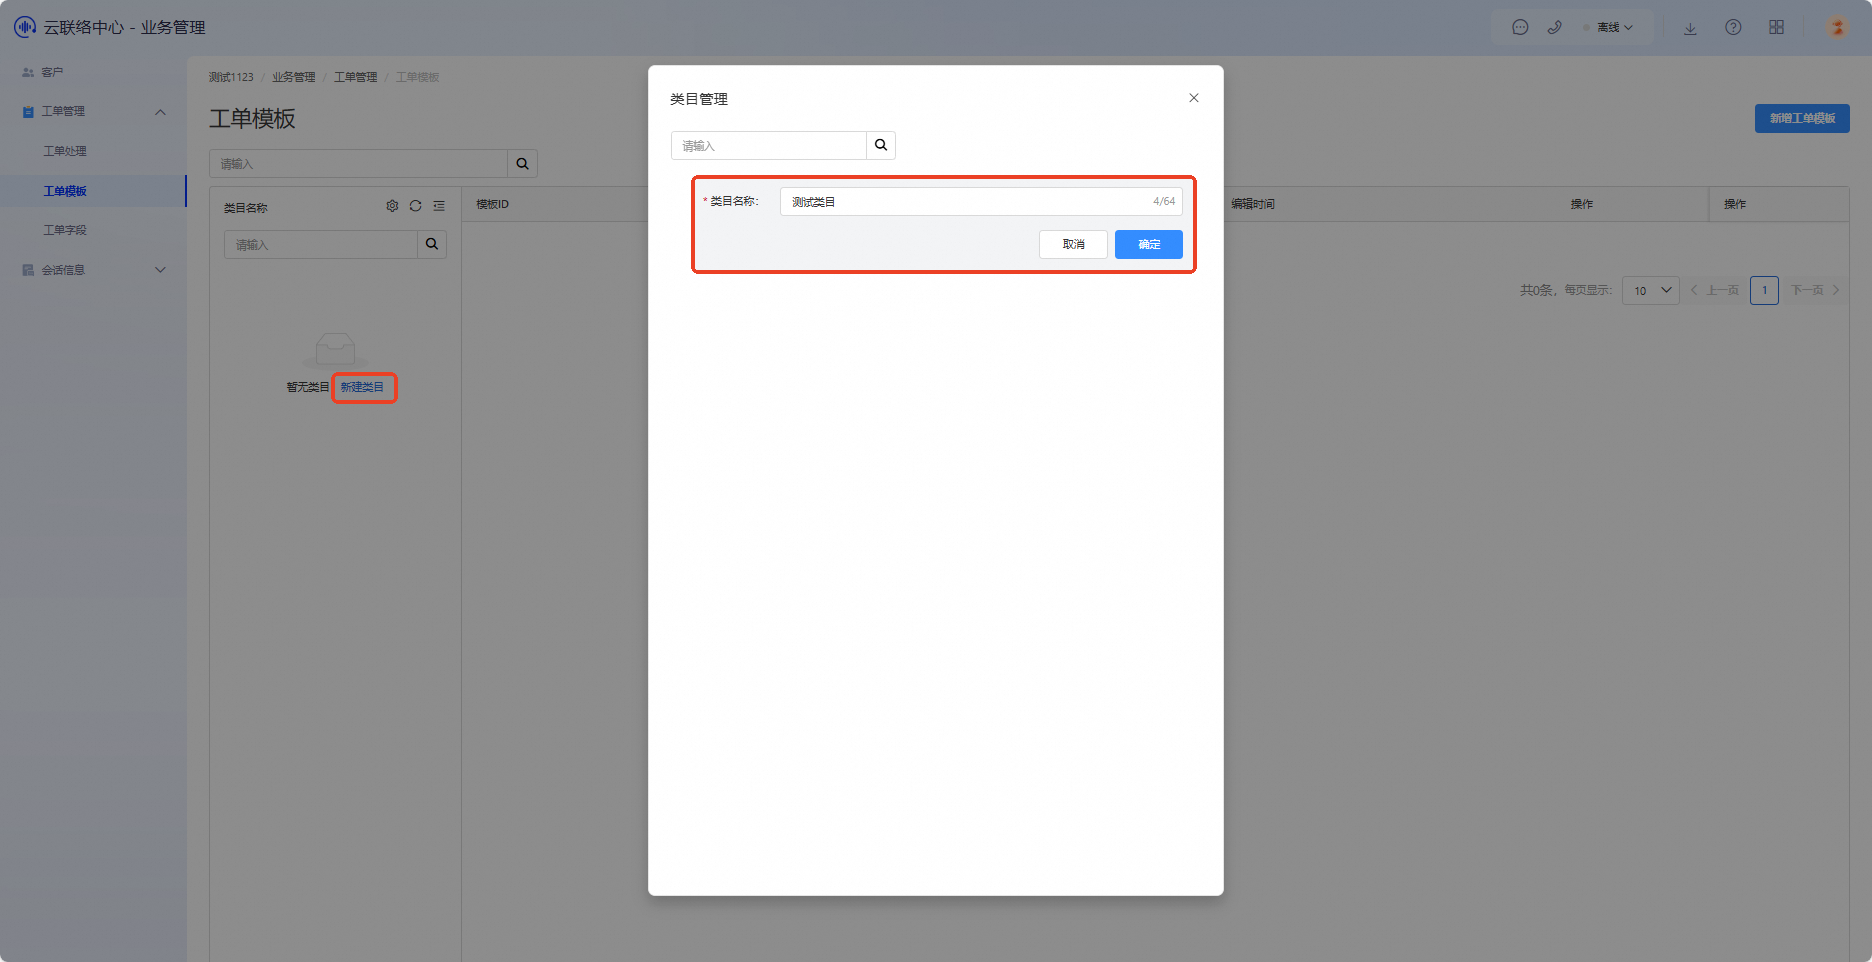The width and height of the screenshot is (1872, 962).
Task: Go to 上一页 previous page
Action: [1715, 290]
